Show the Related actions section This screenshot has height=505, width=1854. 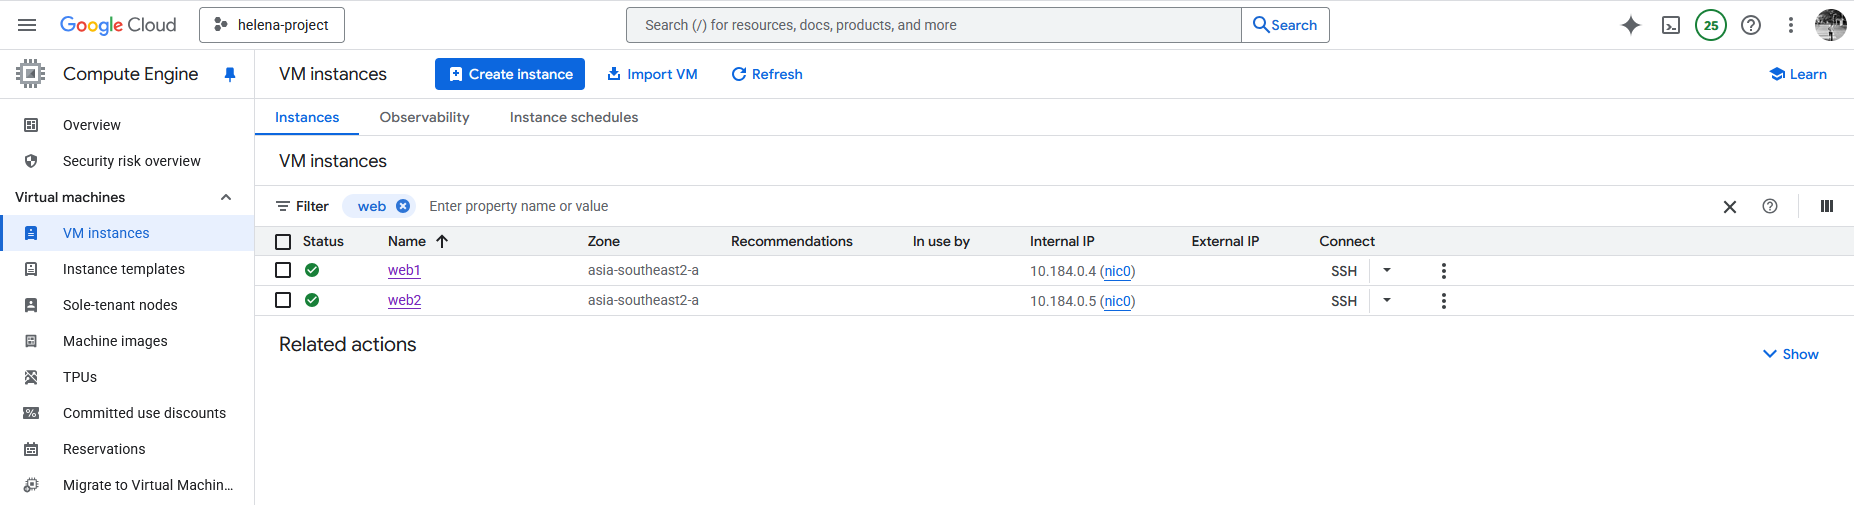click(1790, 354)
